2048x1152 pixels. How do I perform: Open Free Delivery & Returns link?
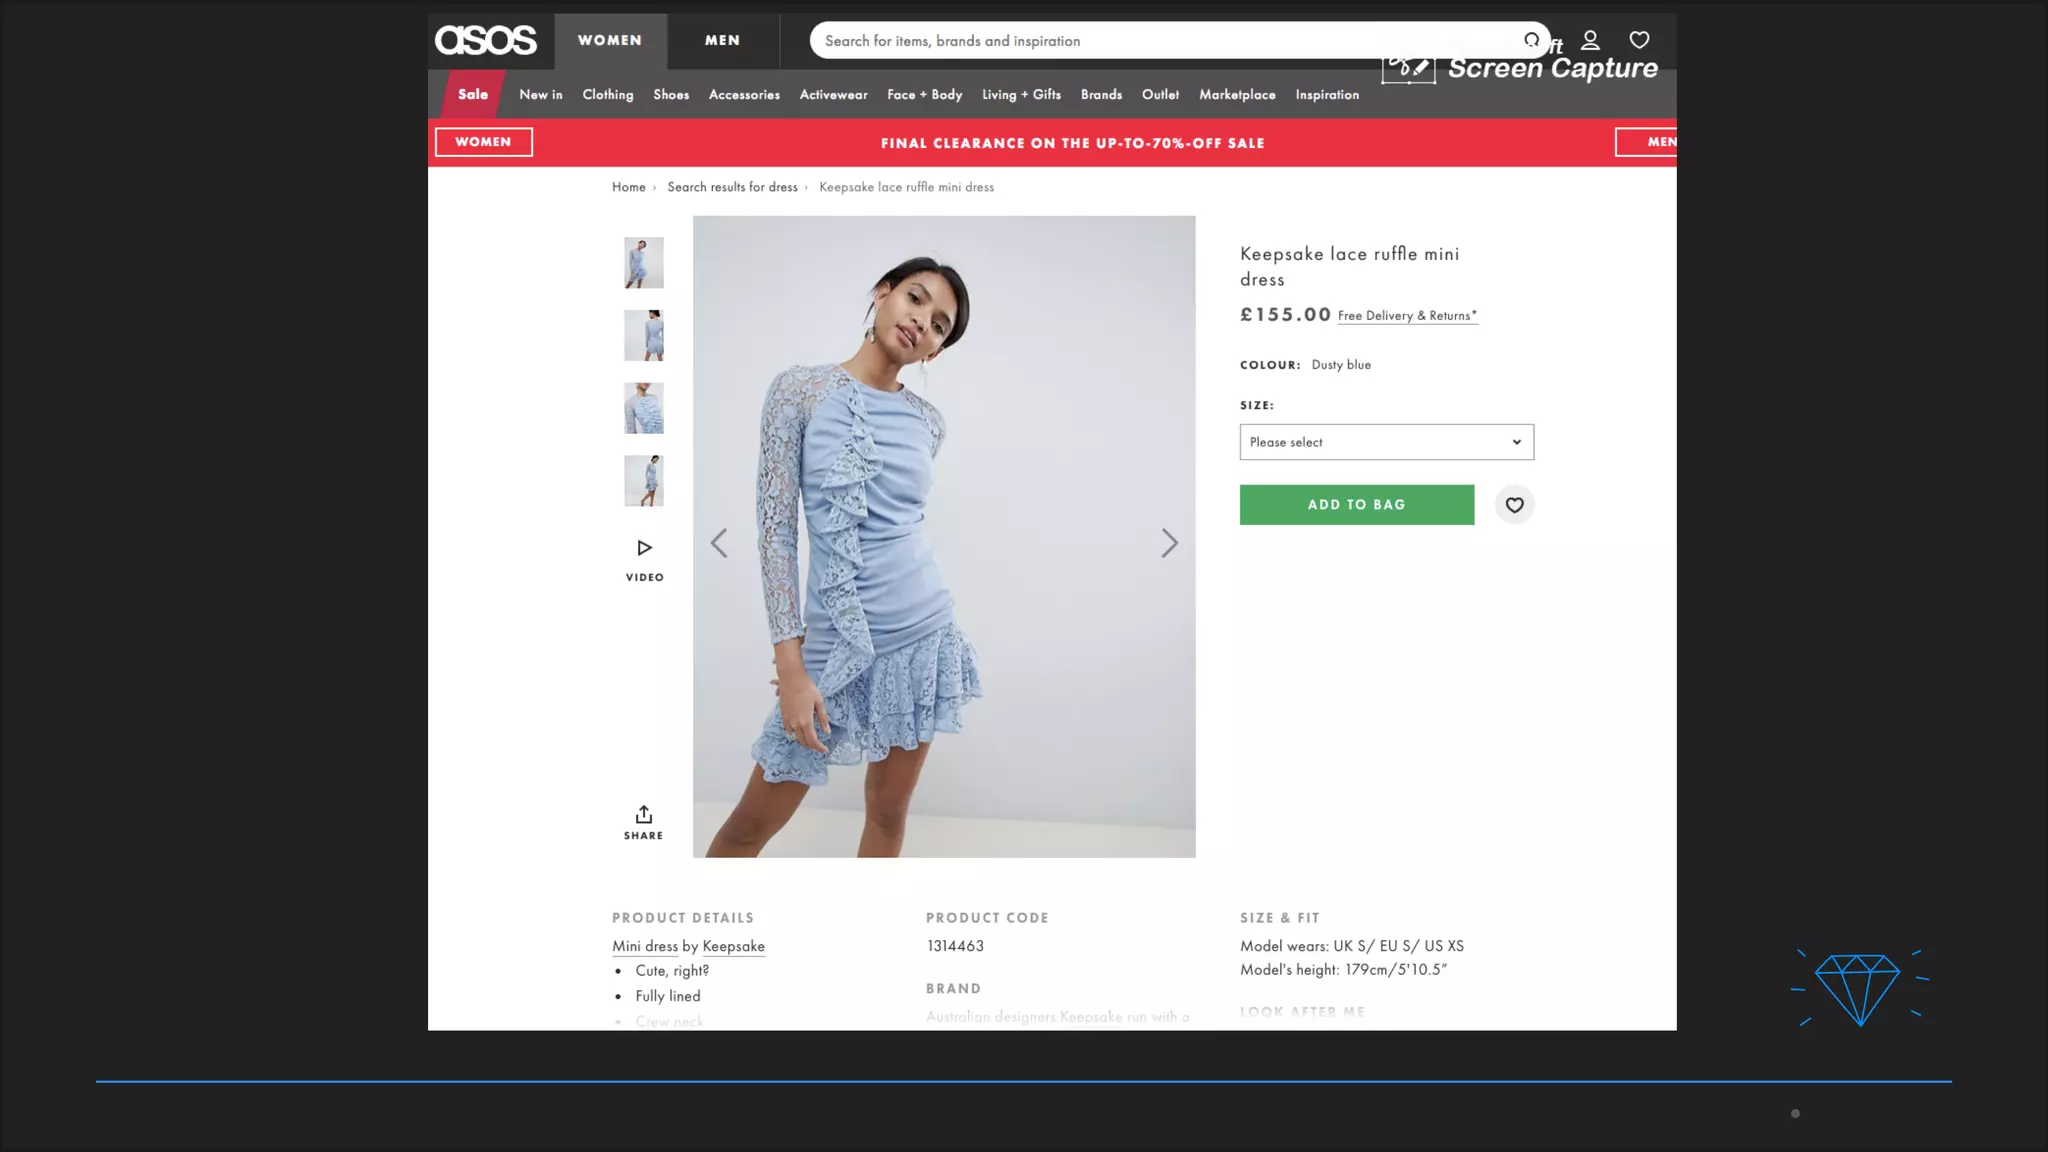(x=1407, y=316)
